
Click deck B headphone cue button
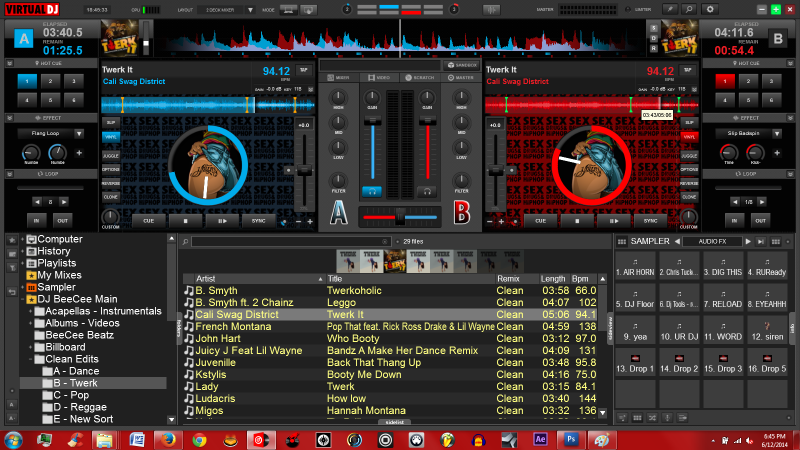[427, 192]
